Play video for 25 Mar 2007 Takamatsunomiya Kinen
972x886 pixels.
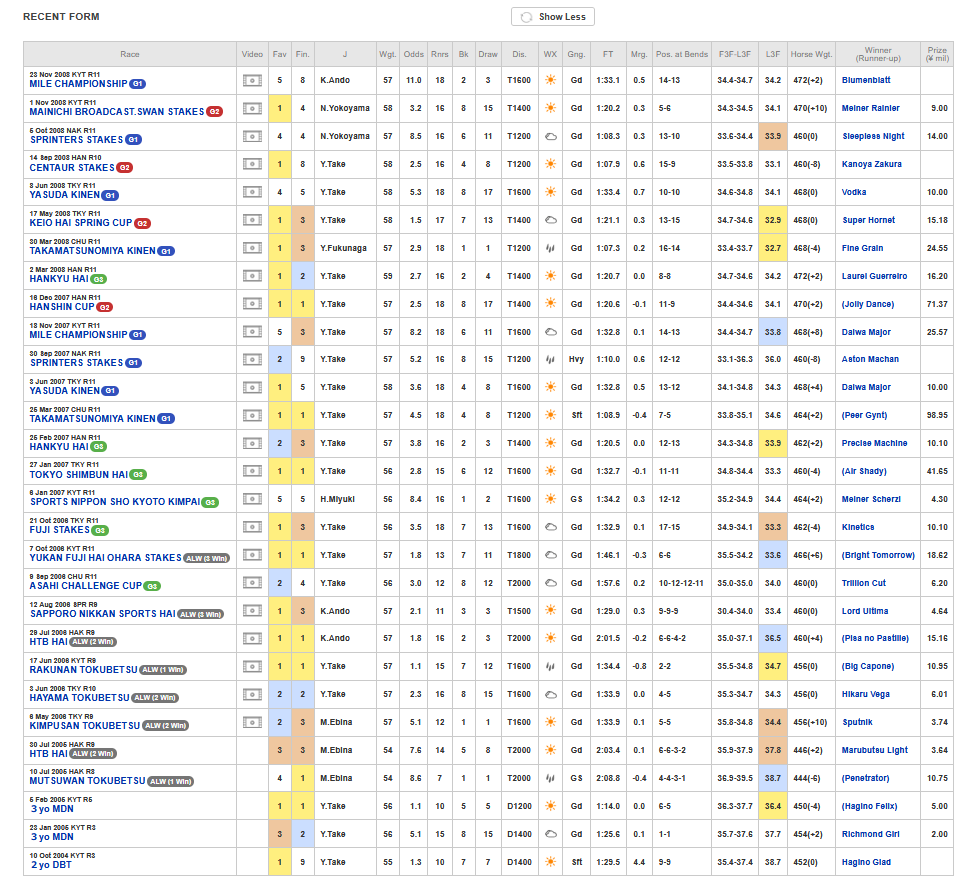coord(252,415)
